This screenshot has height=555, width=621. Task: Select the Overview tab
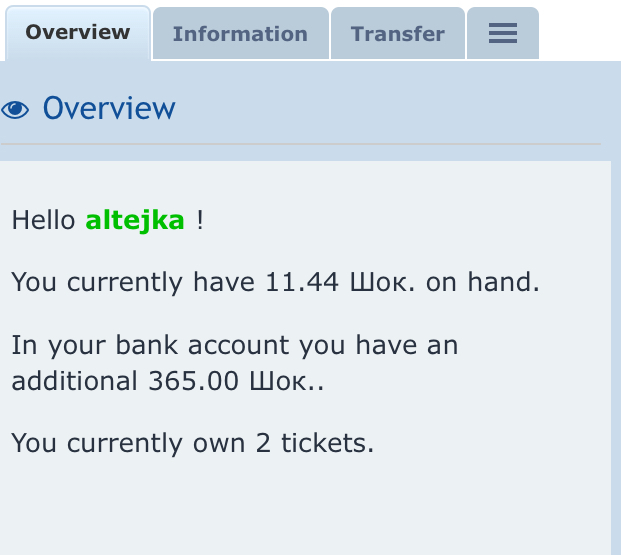[x=78, y=32]
